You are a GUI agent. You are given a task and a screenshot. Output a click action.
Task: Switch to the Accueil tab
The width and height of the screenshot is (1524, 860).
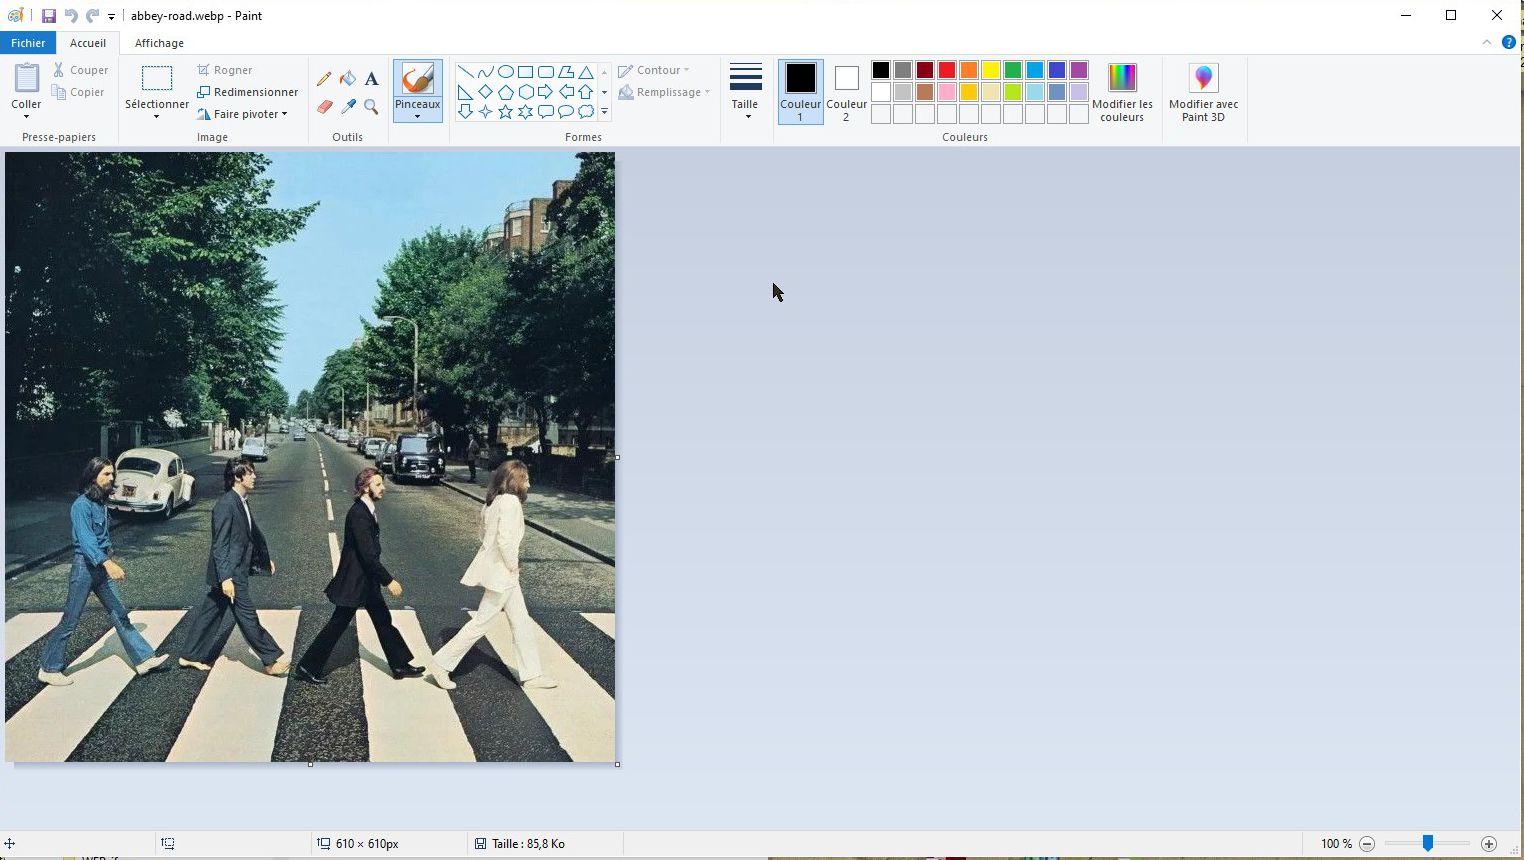(x=88, y=43)
